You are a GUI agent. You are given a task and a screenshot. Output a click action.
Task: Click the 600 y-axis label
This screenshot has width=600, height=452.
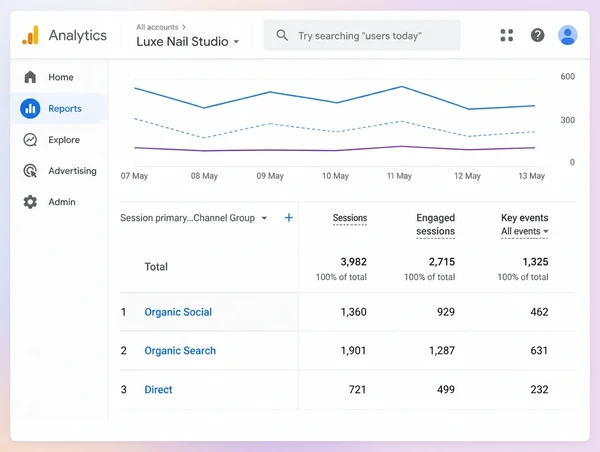point(567,77)
